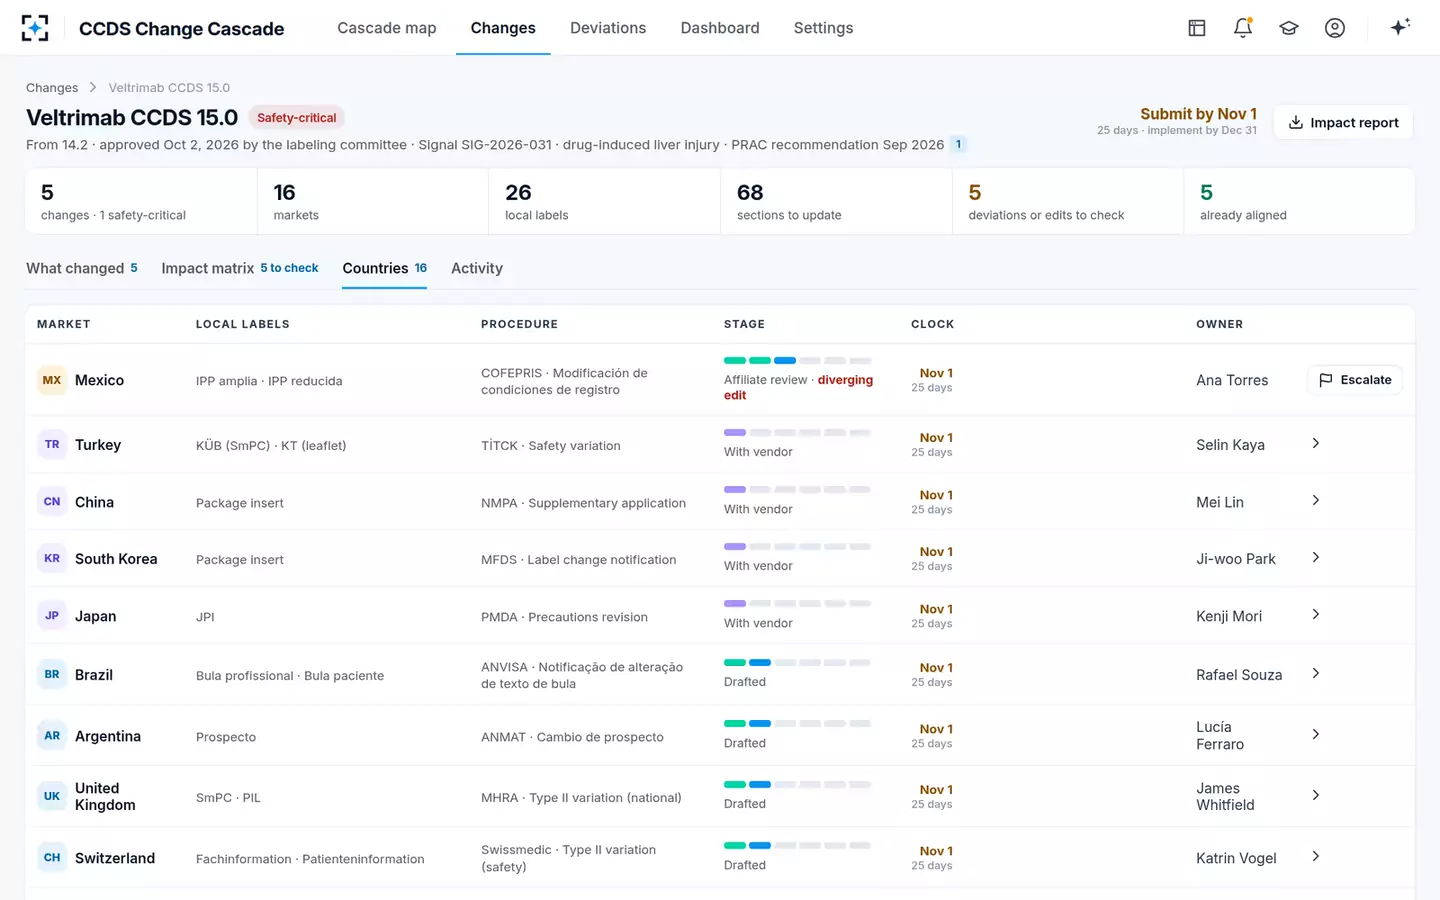Click the TR country badge for Turkey
This screenshot has width=1440, height=900.
coord(52,444)
